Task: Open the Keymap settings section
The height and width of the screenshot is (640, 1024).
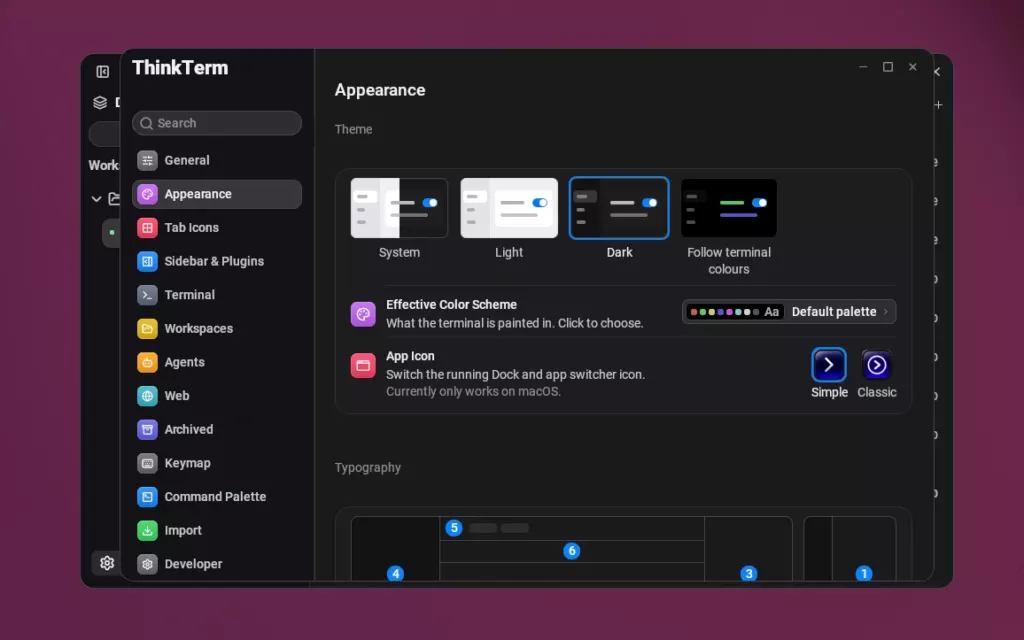Action: [217, 463]
